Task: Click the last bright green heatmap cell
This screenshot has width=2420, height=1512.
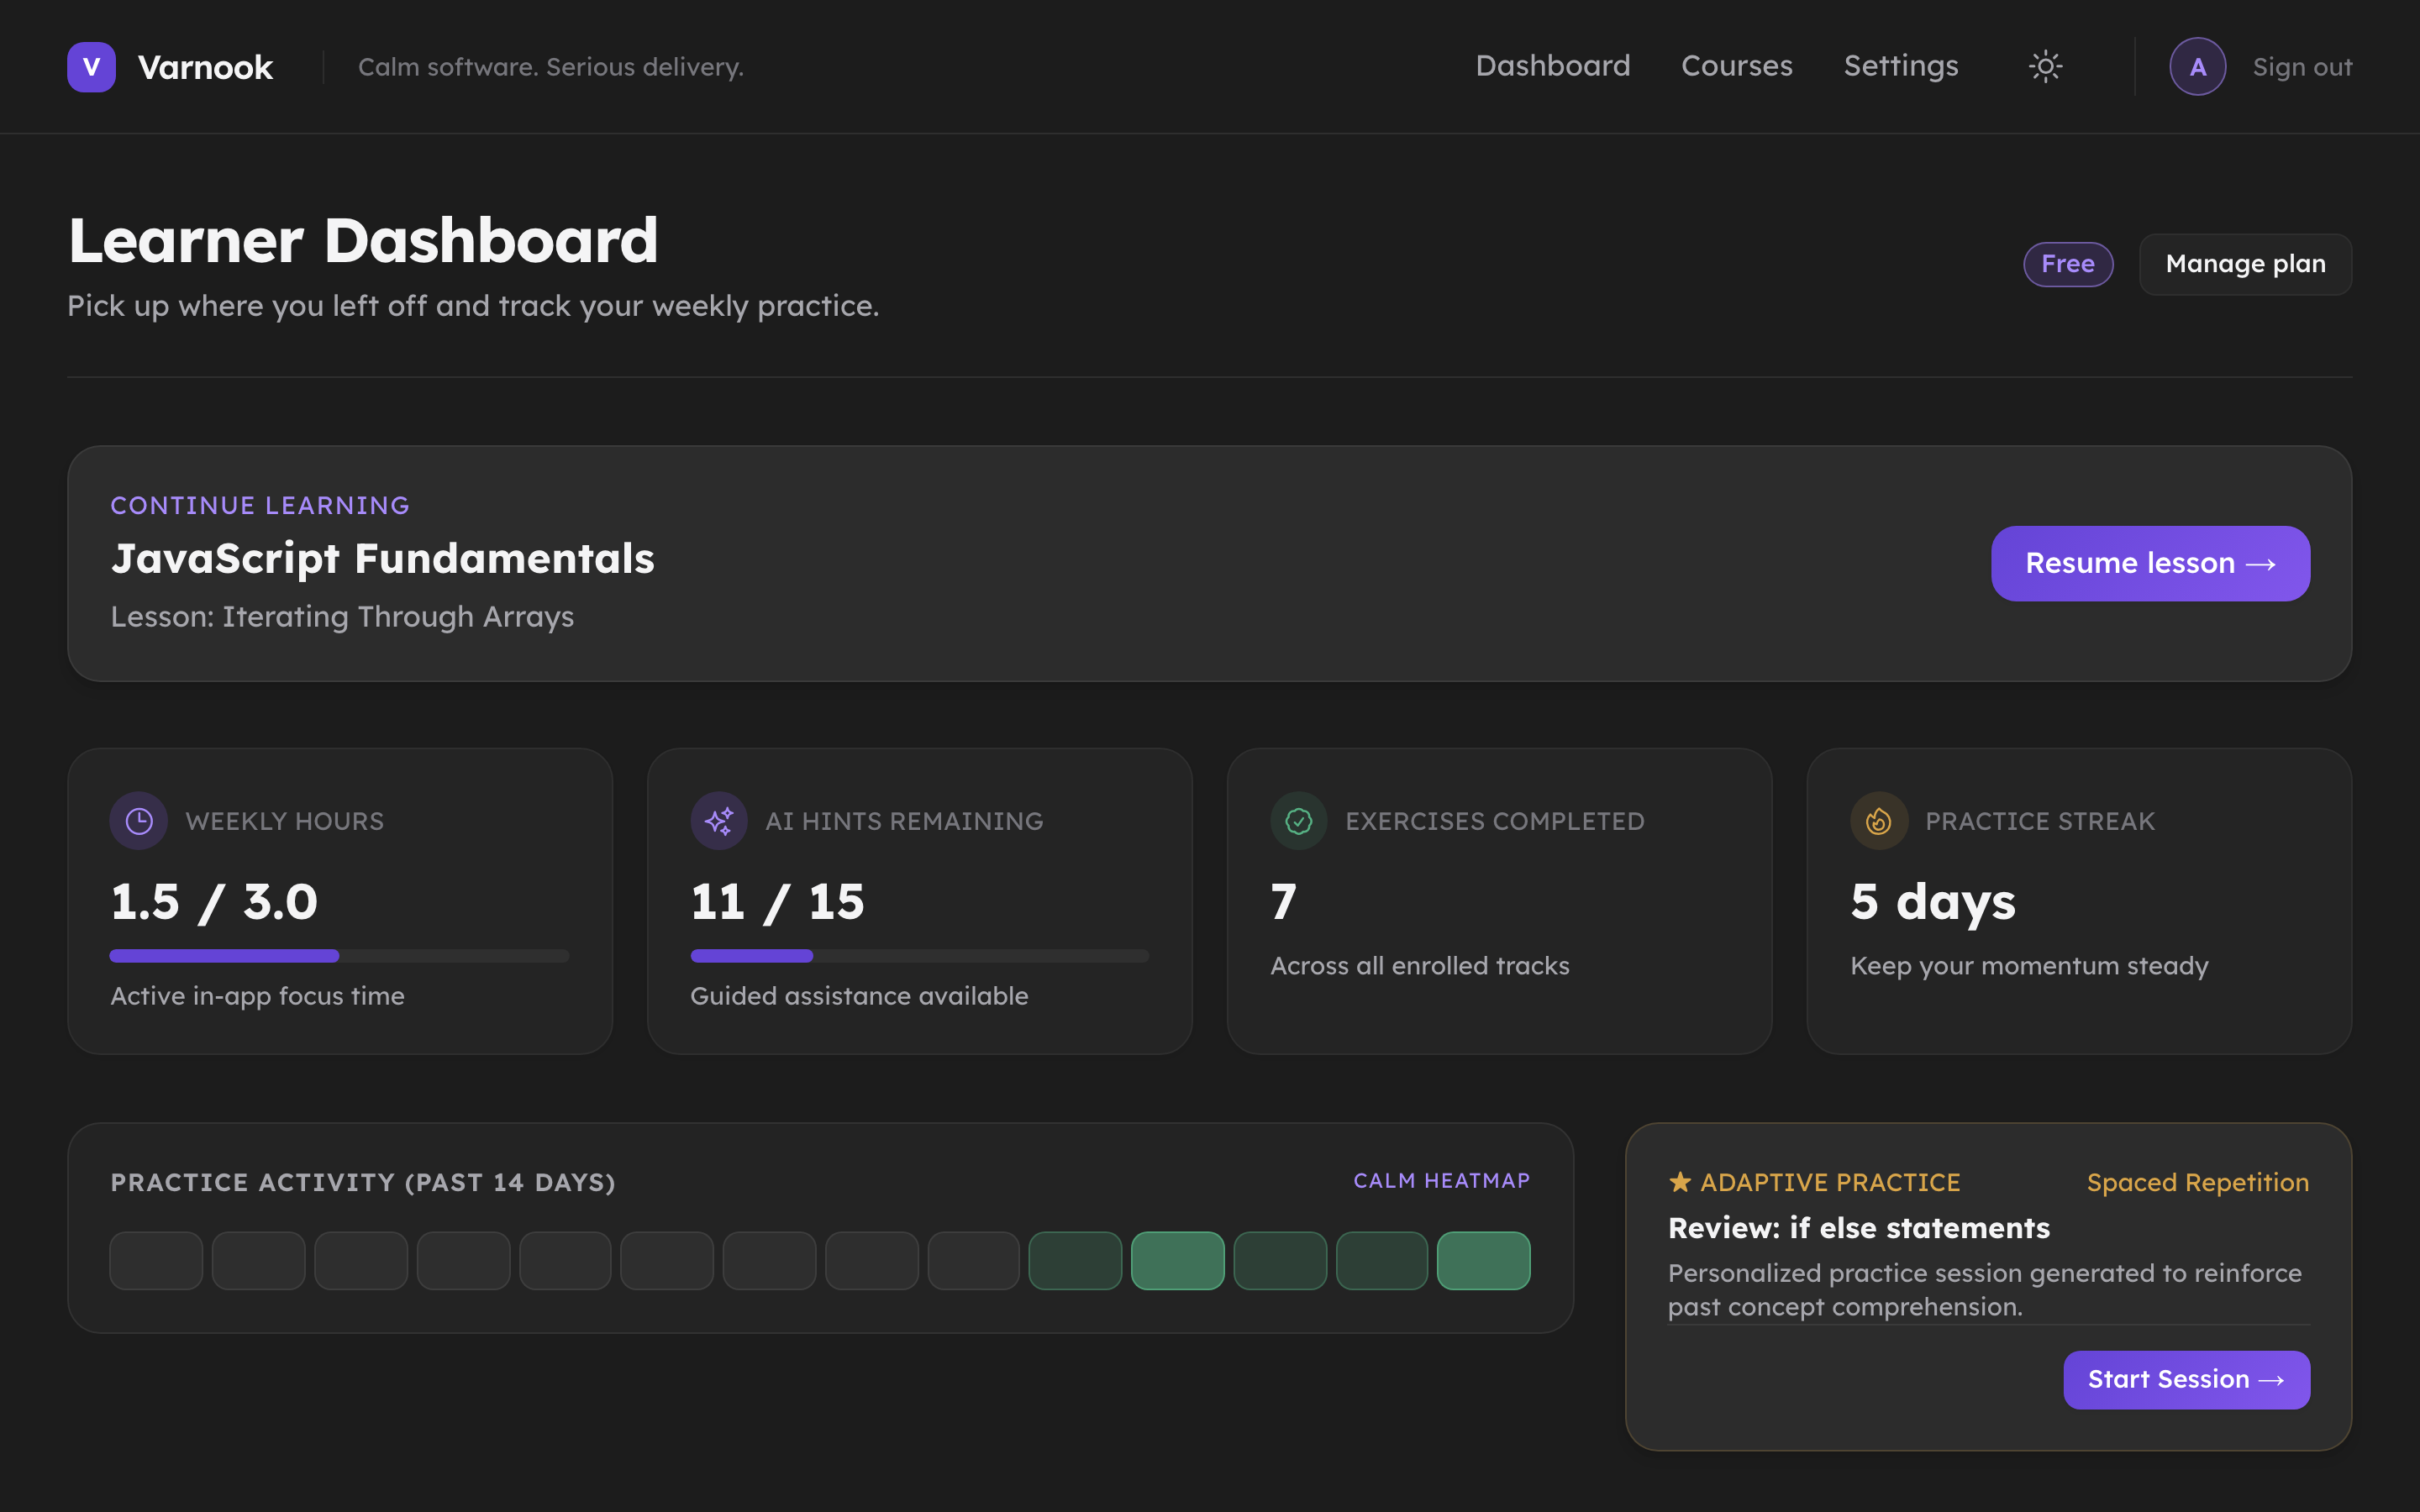Action: coord(1483,1261)
